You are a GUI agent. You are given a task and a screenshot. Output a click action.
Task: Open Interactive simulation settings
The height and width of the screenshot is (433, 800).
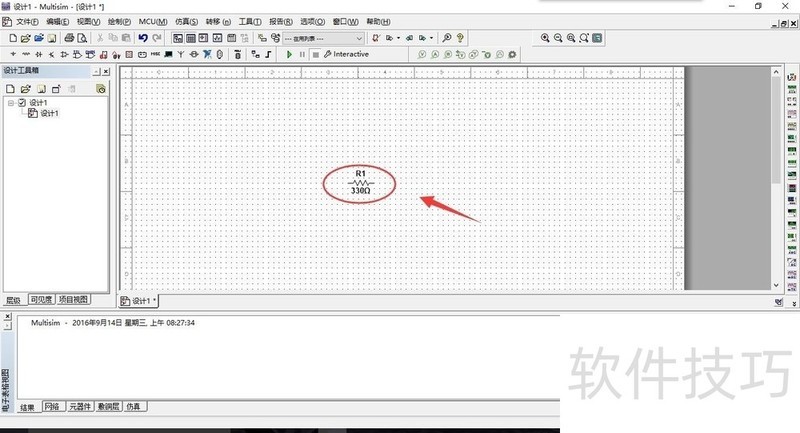click(346, 54)
